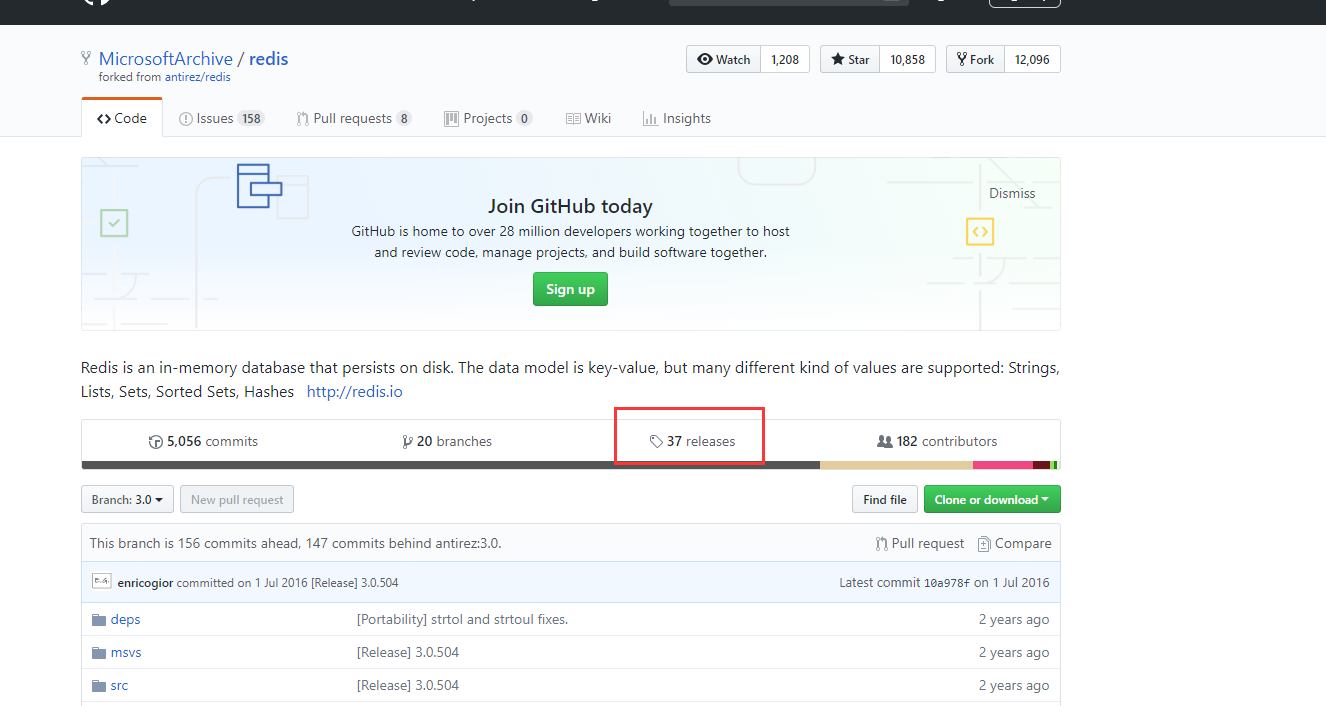Switch to the Projects tab
Image resolution: width=1326 pixels, height=706 pixels.
click(x=488, y=118)
